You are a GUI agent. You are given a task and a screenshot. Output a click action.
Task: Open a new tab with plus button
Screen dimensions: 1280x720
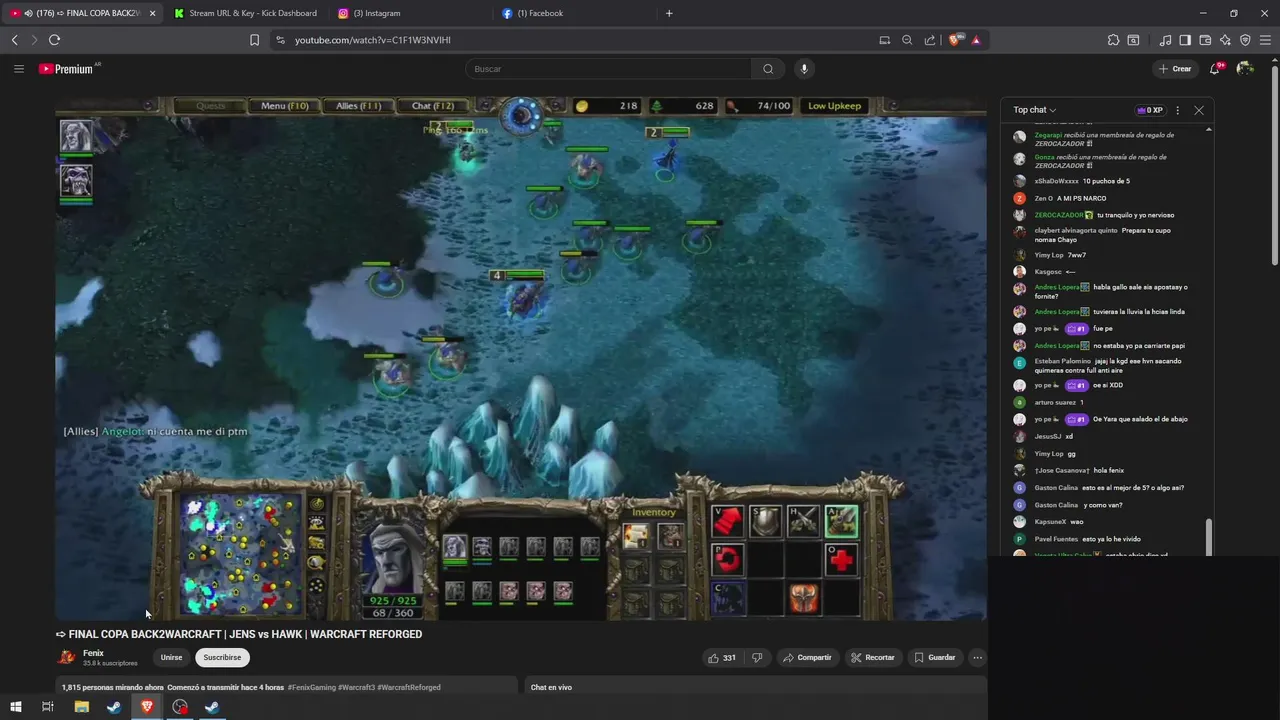(x=669, y=13)
